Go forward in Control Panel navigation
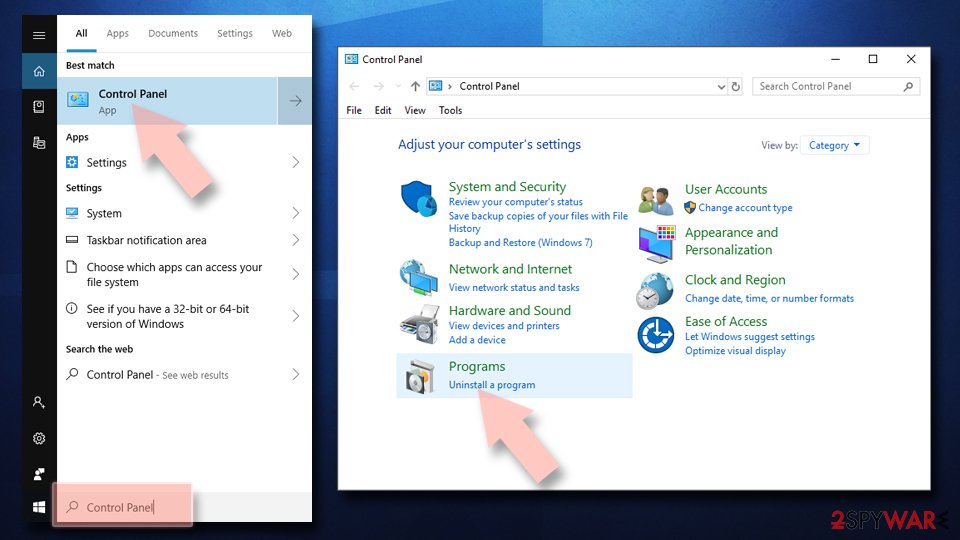Viewport: 960px width, 540px height. click(x=378, y=86)
